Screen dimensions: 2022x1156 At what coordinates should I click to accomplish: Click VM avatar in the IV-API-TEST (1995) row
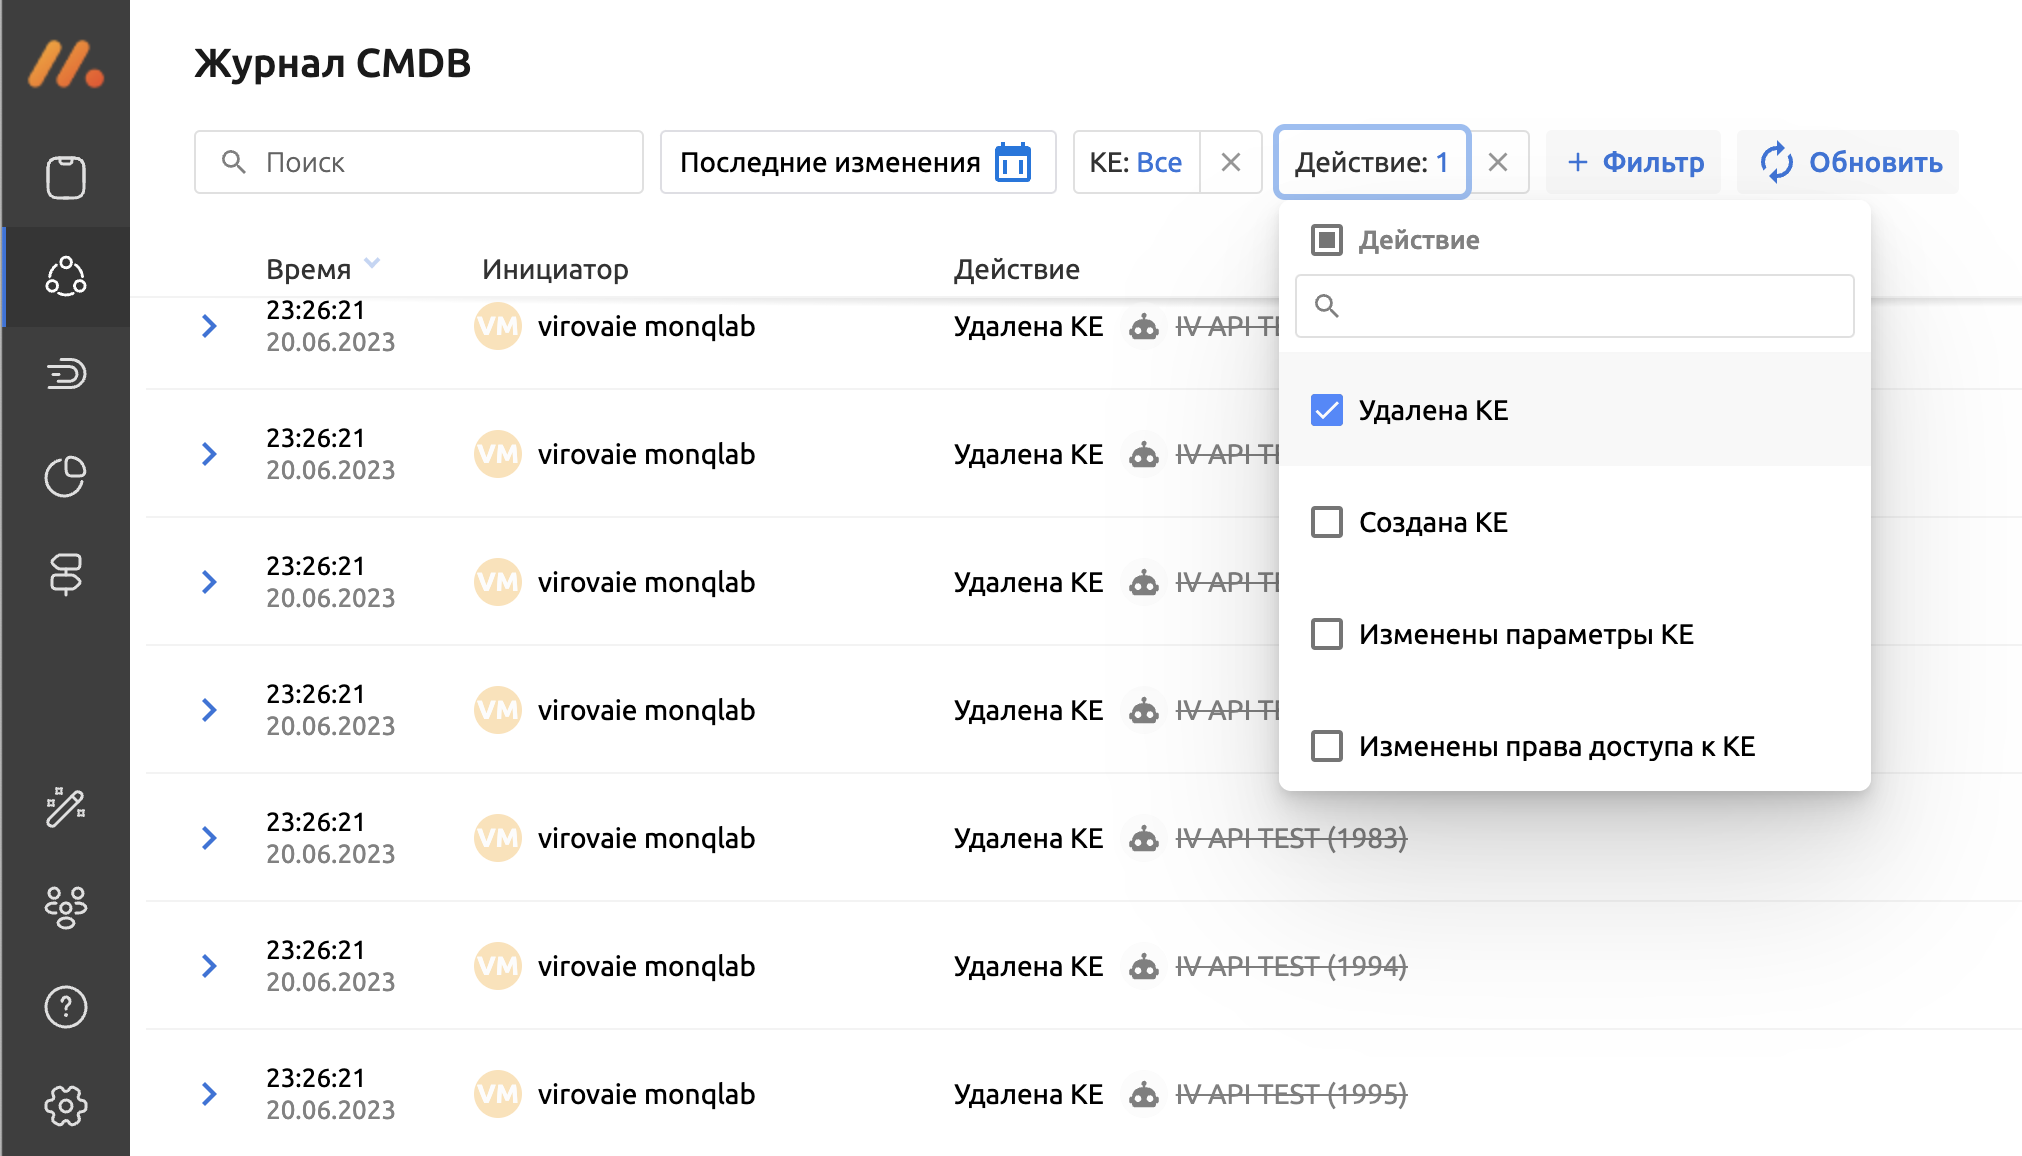(x=498, y=1094)
